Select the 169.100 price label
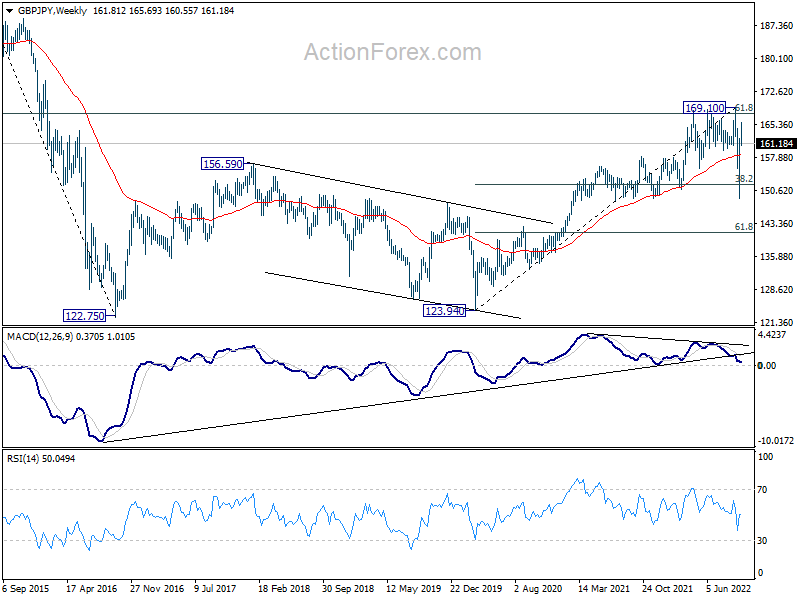This screenshot has width=800, height=600. (x=705, y=108)
